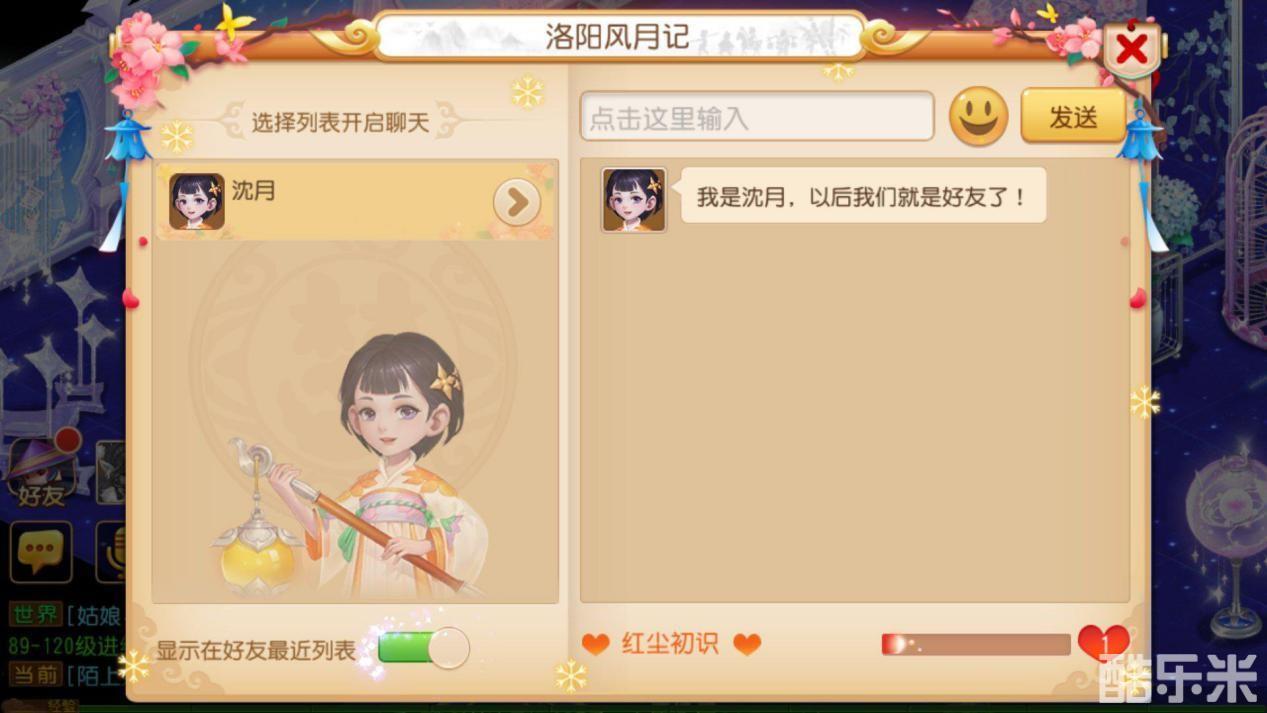Click 沈月's avatar in list entry
Image resolution: width=1267 pixels, height=713 pixels.
tap(197, 202)
